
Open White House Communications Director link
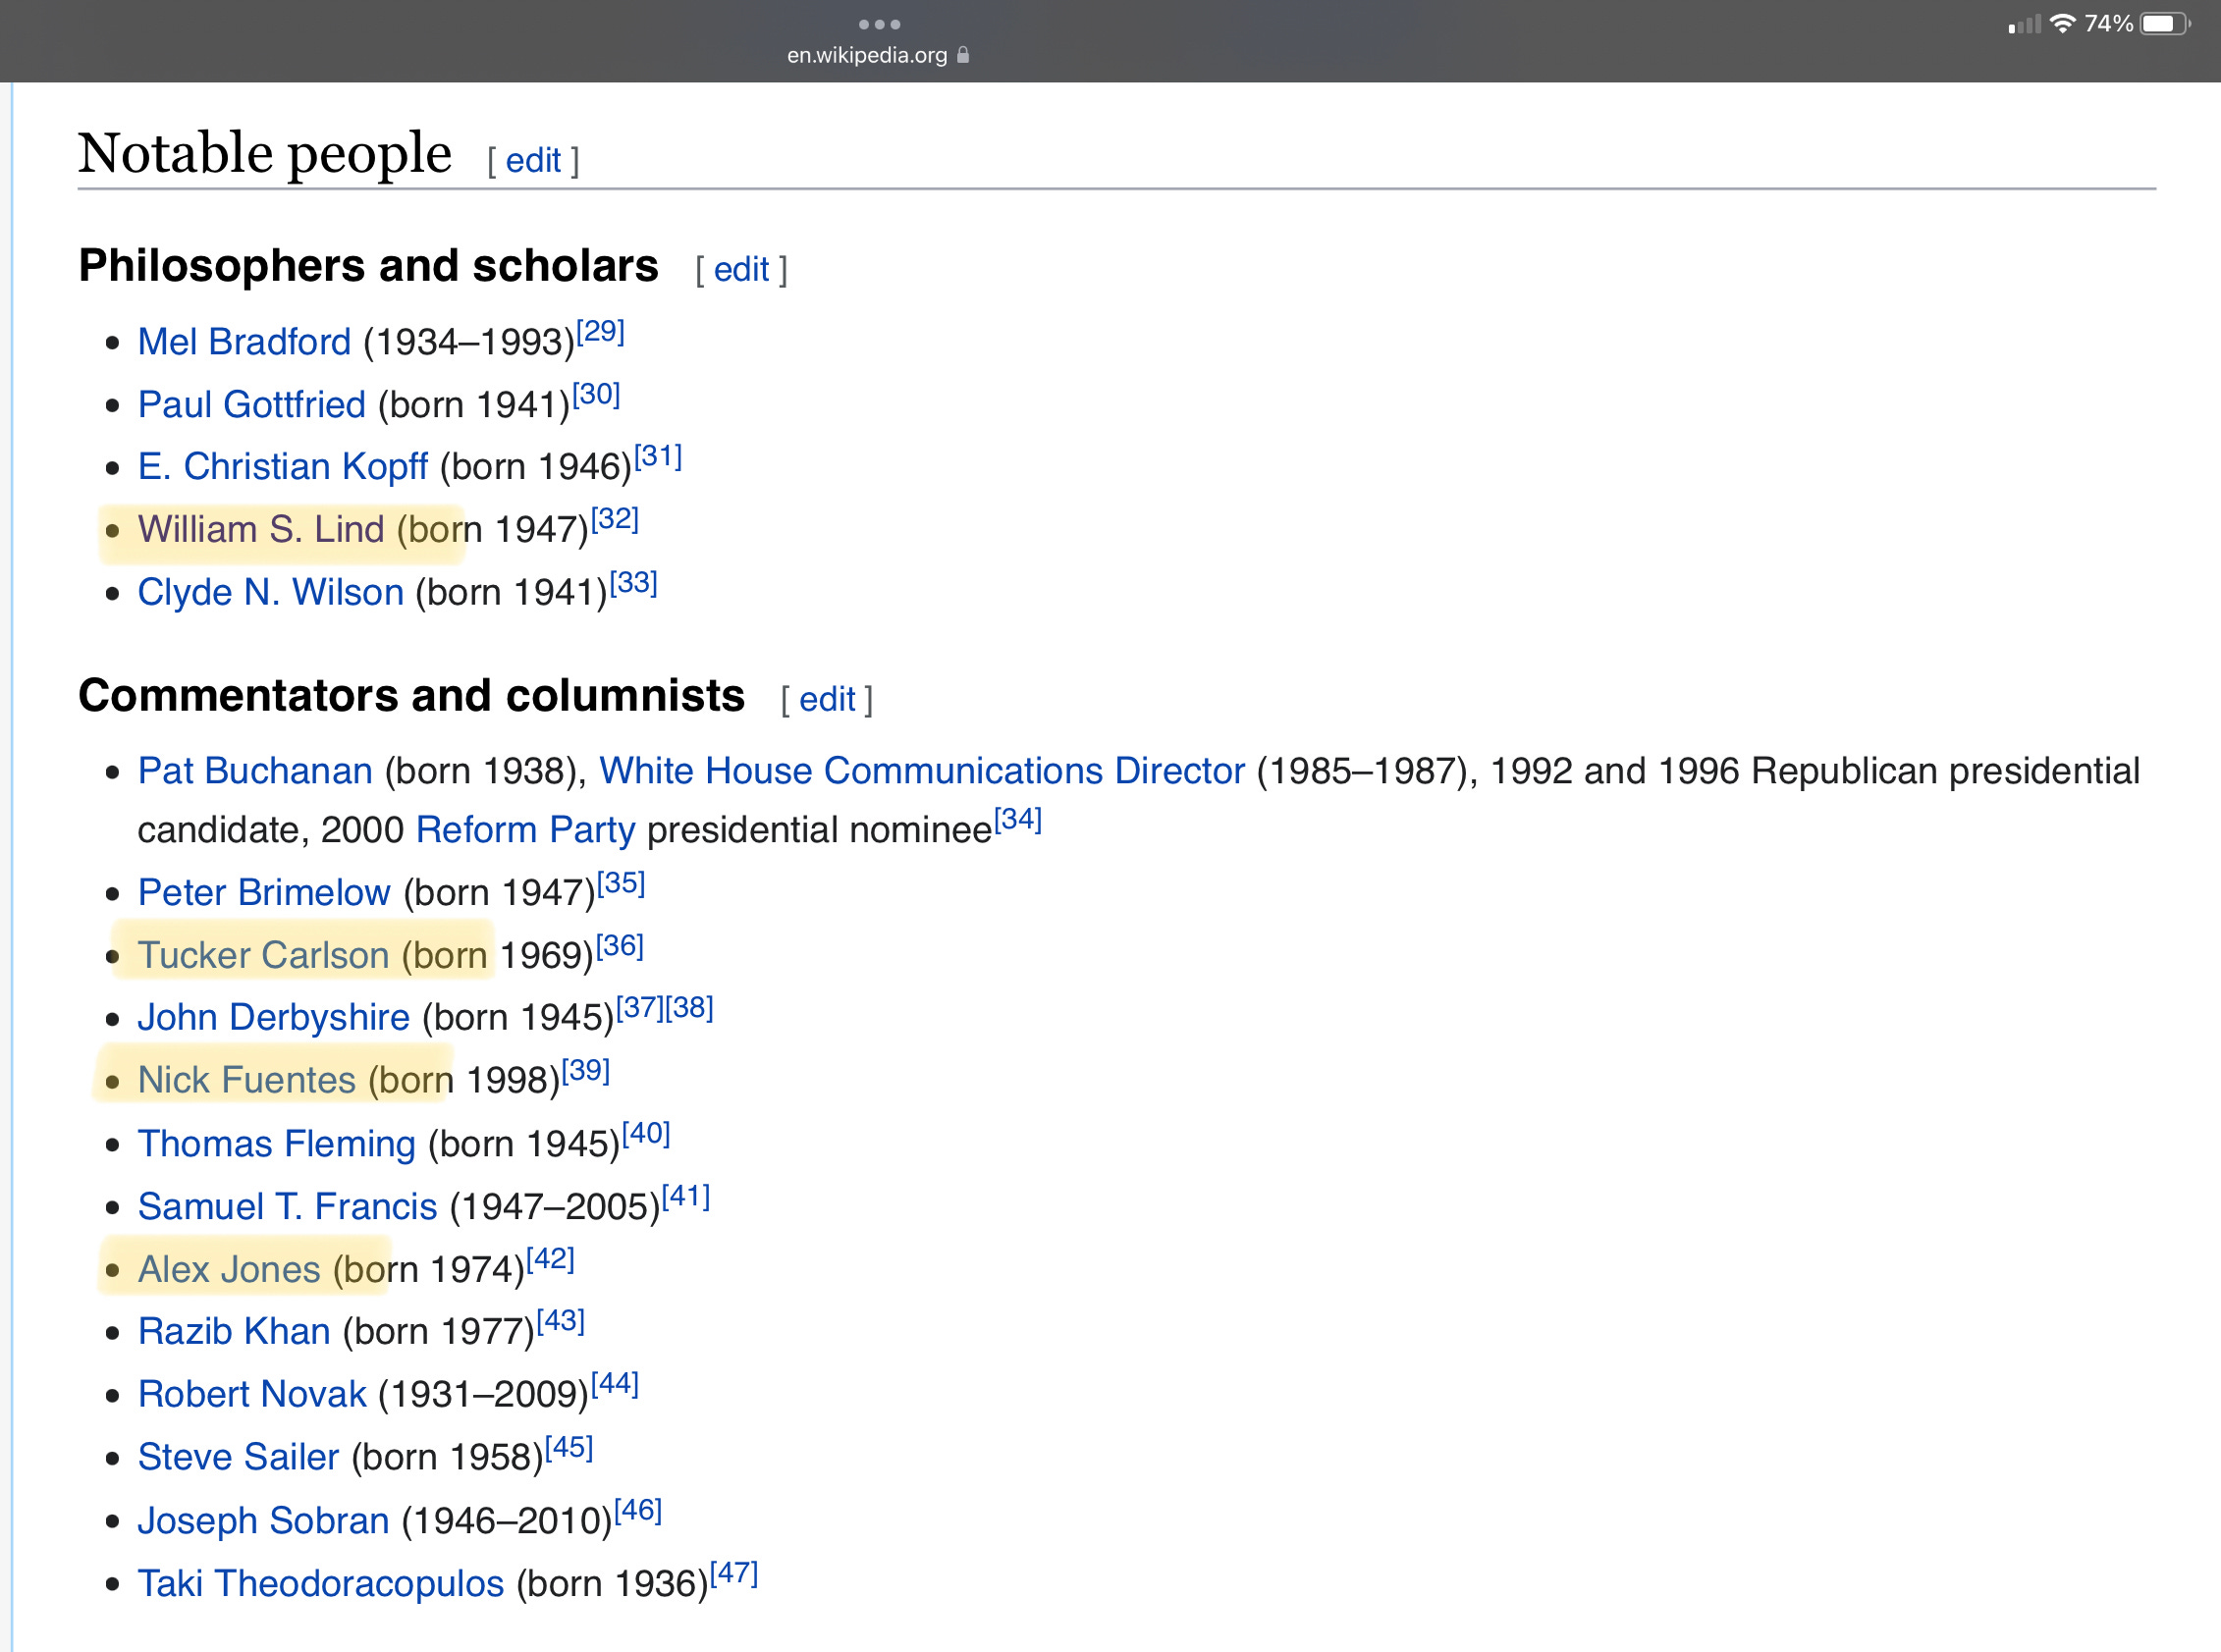[922, 771]
